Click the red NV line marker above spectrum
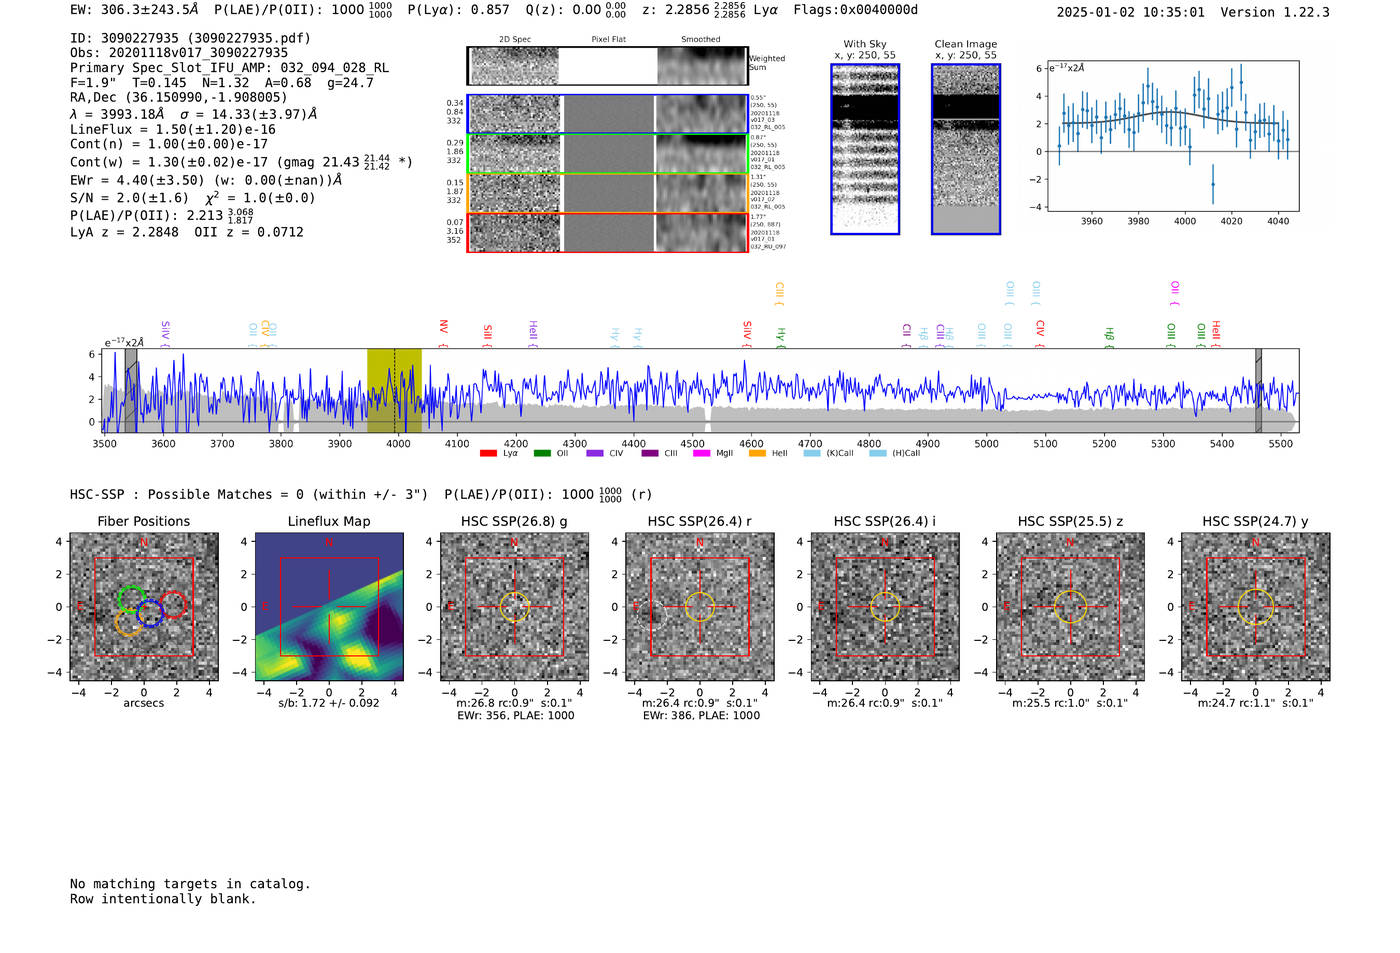The image size is (1400, 953). (x=443, y=333)
